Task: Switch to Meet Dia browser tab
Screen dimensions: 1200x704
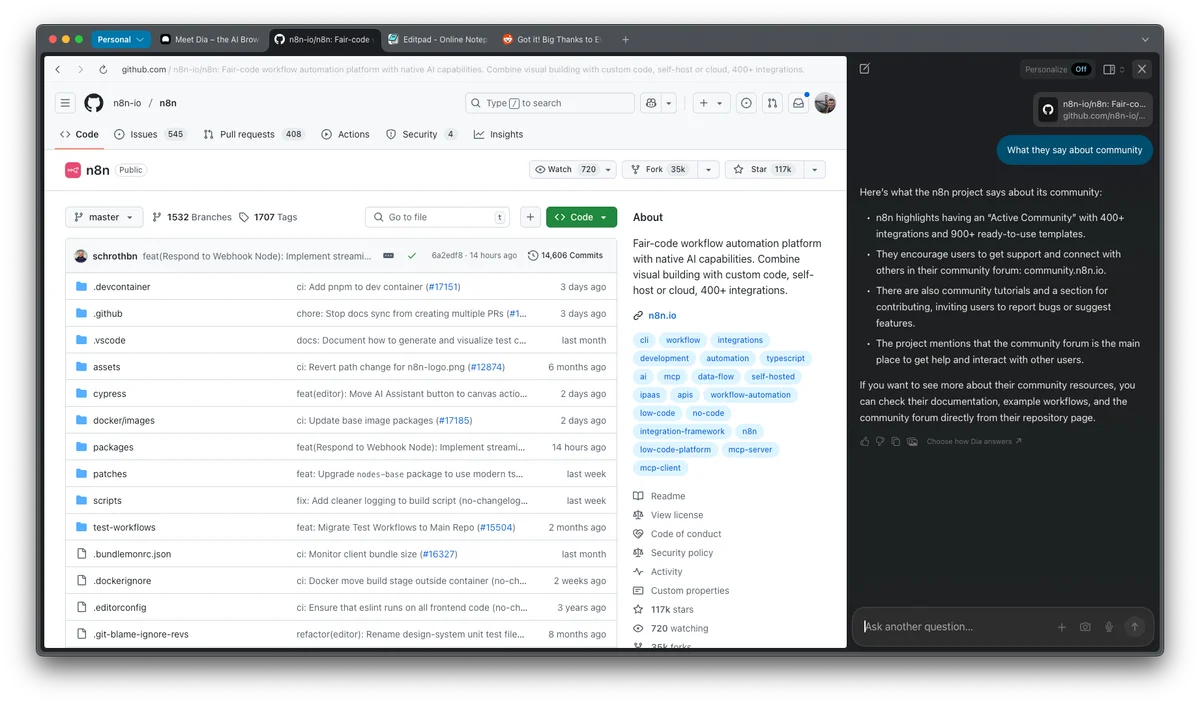Action: tap(210, 40)
